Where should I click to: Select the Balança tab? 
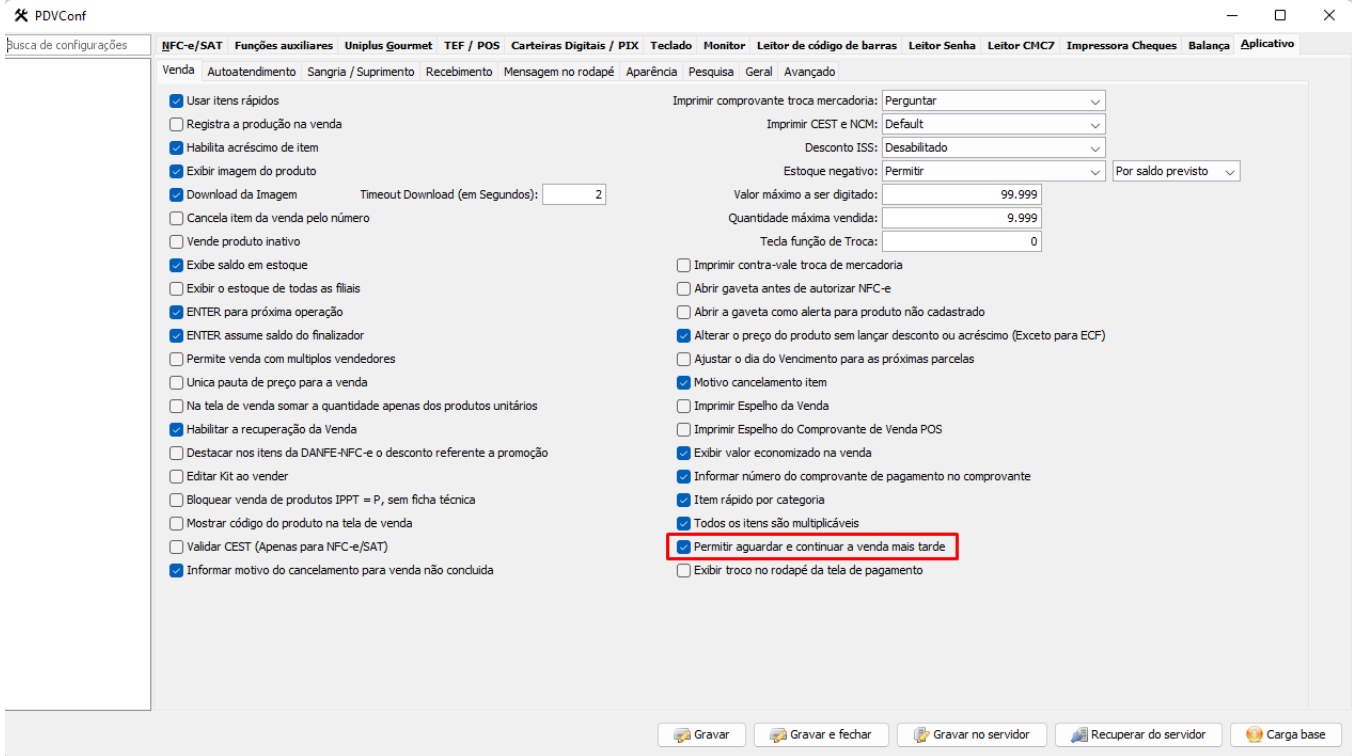[1209, 46]
